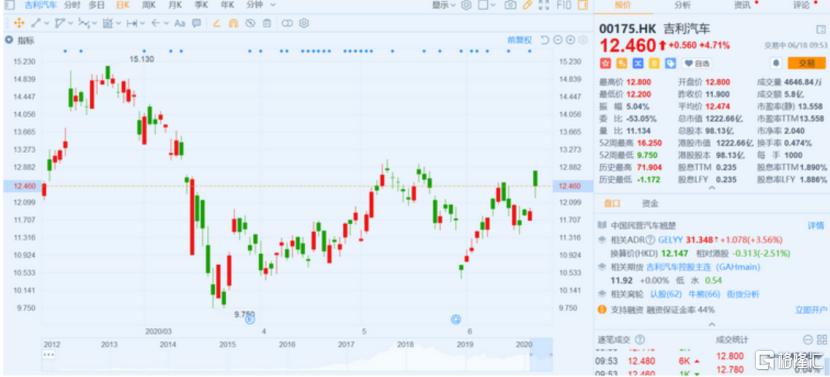Screen dimensions: 830x377
Task: Open F10 company info
Action: pos(564,5)
